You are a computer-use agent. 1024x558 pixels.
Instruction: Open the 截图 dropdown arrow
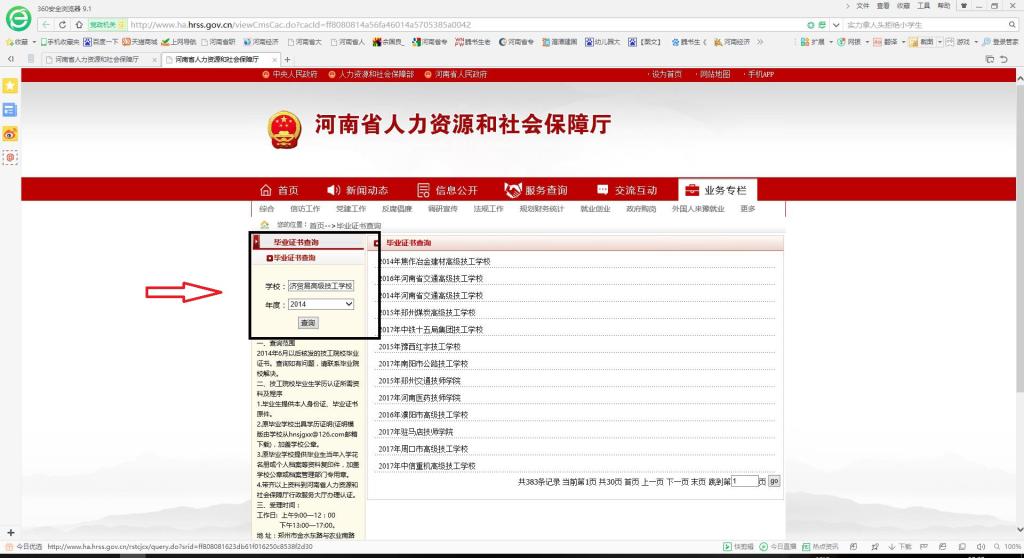point(940,42)
